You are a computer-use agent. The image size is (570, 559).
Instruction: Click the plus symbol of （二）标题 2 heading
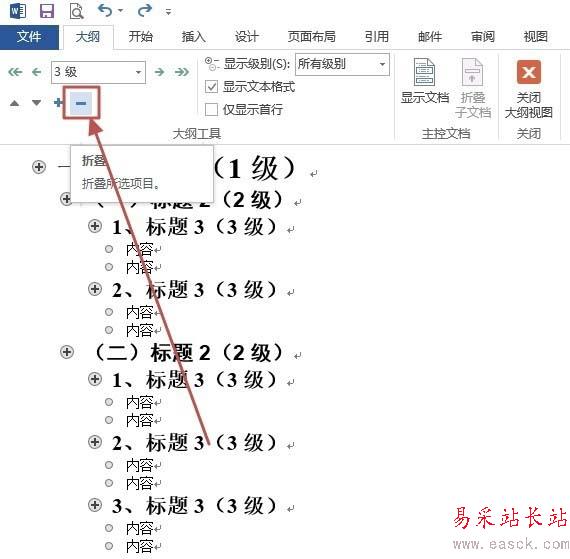click(67, 352)
